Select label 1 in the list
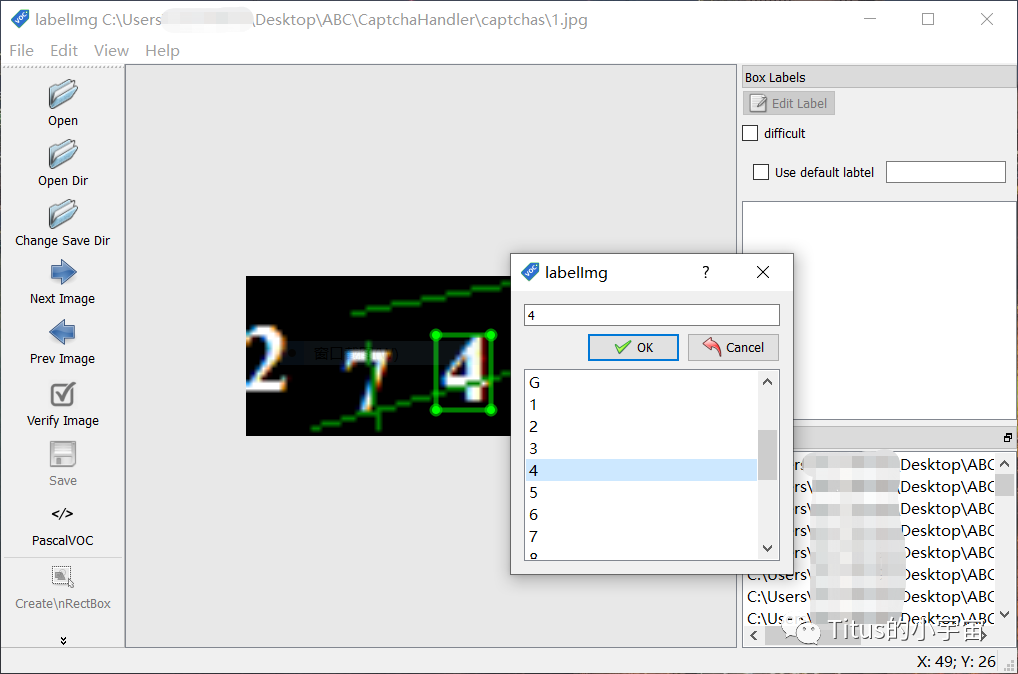 pyautogui.click(x=641, y=405)
